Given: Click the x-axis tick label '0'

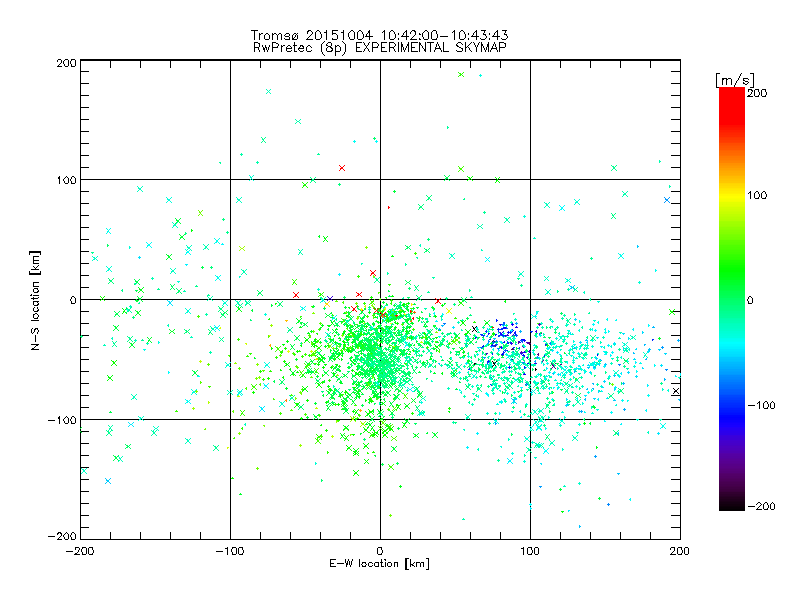Looking at the screenshot, I should [x=380, y=551].
